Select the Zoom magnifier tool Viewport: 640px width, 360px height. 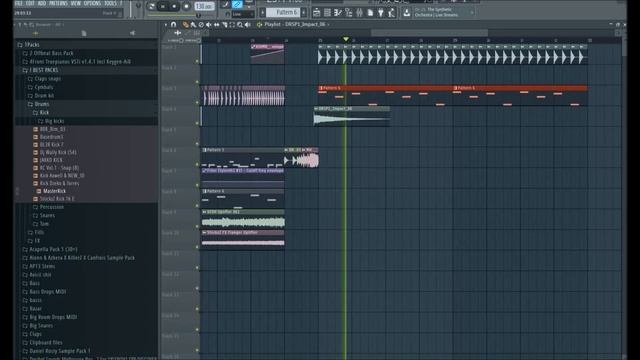240,25
